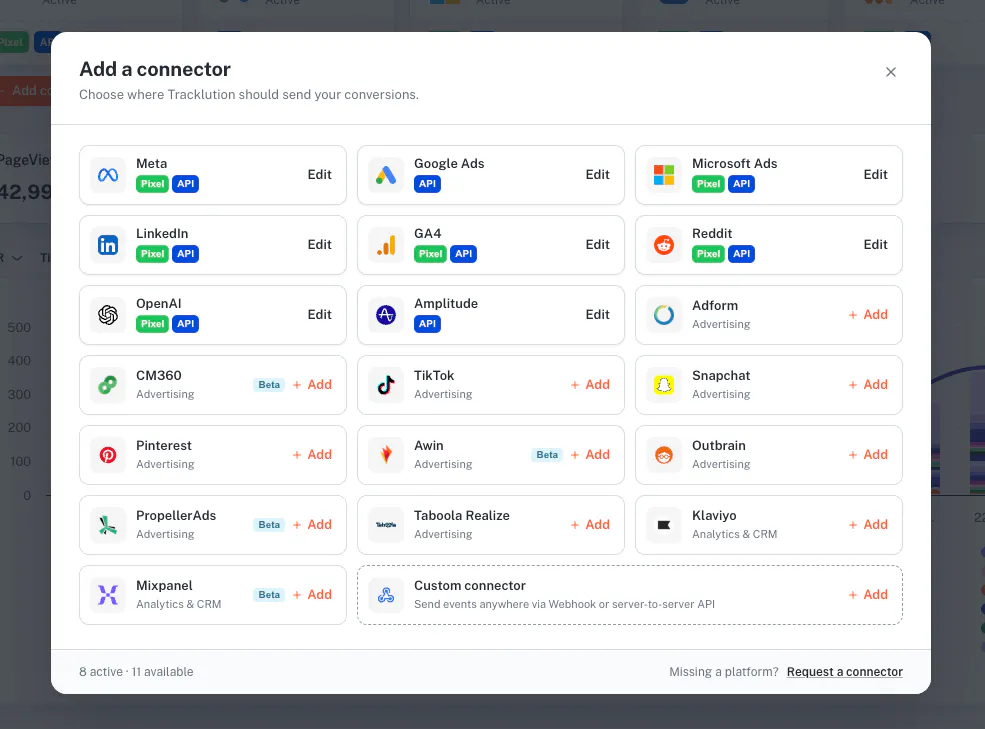Image resolution: width=985 pixels, height=729 pixels.
Task: Click the 'Taboola Realize' name text
Action: (x=462, y=515)
